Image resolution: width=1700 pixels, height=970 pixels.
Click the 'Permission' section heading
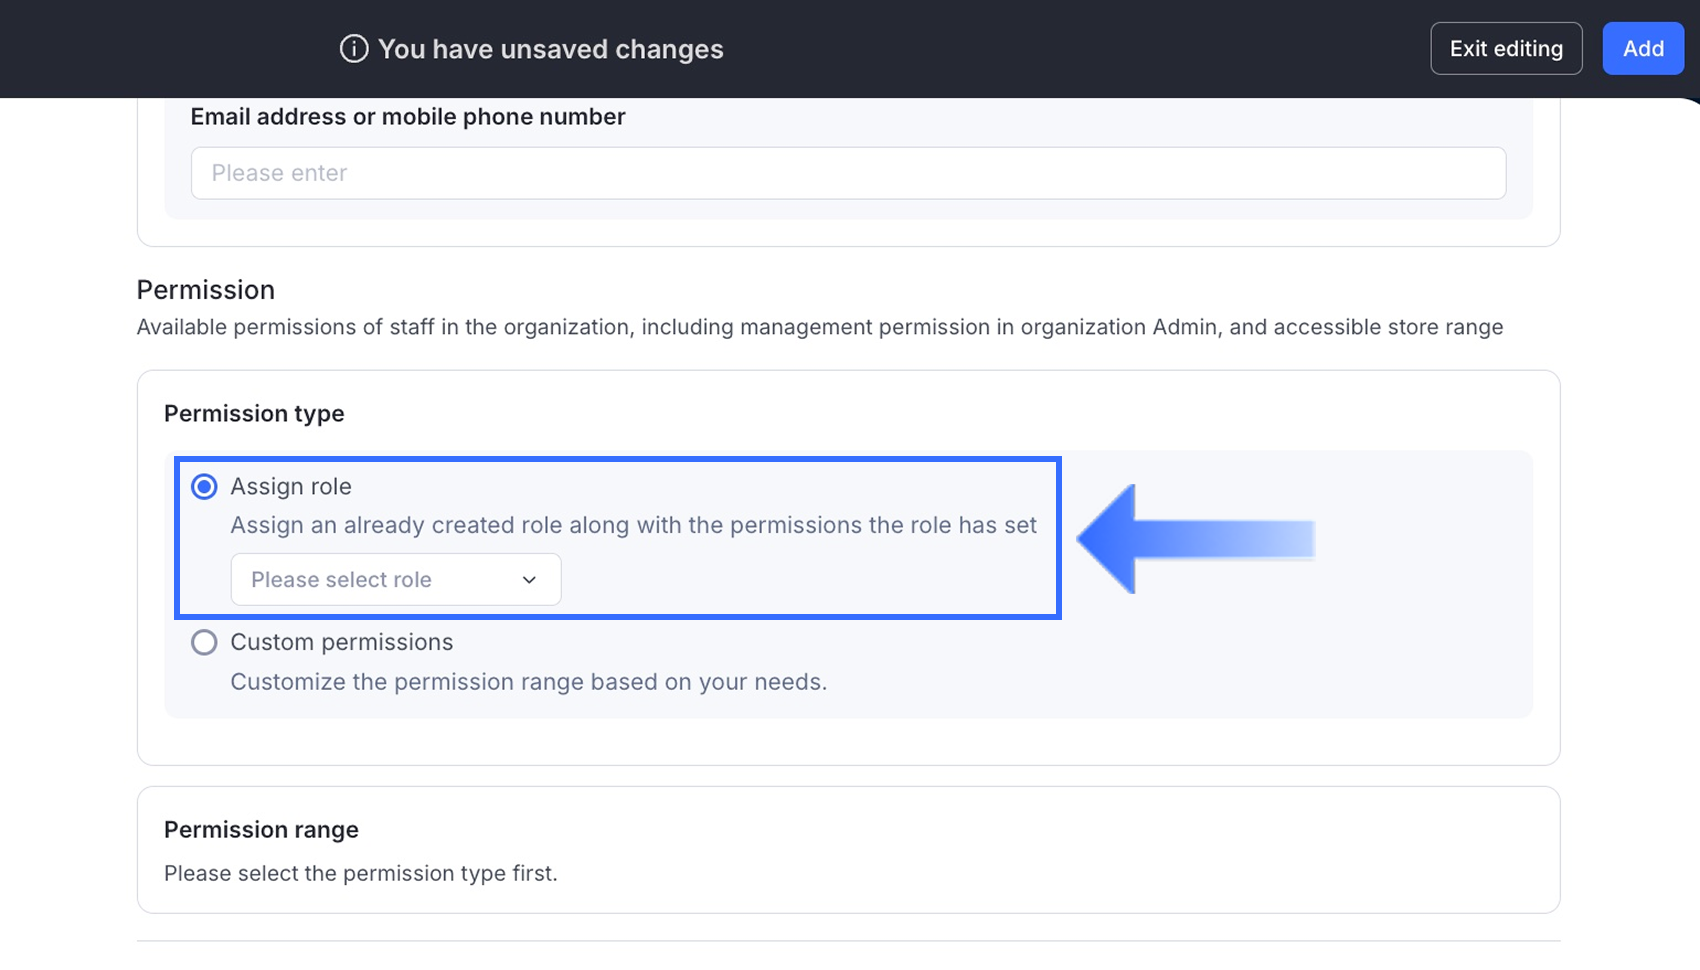pos(205,290)
